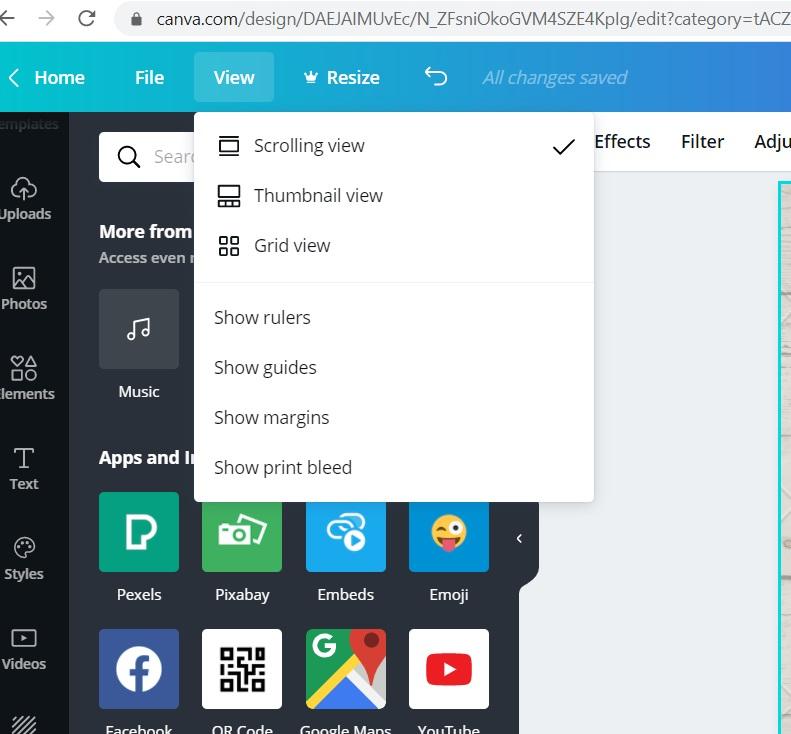Screen dimensions: 791x734
Task: Select Grid view option
Action: coord(393,246)
